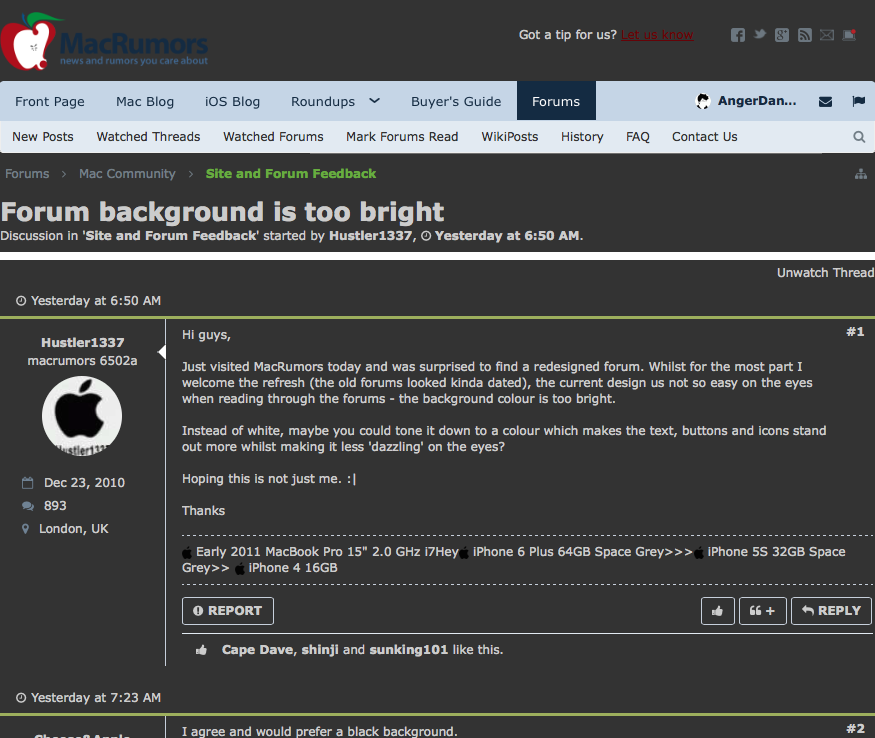This screenshot has width=875, height=738.
Task: Open the post #1 permalink
Action: pyautogui.click(x=855, y=332)
